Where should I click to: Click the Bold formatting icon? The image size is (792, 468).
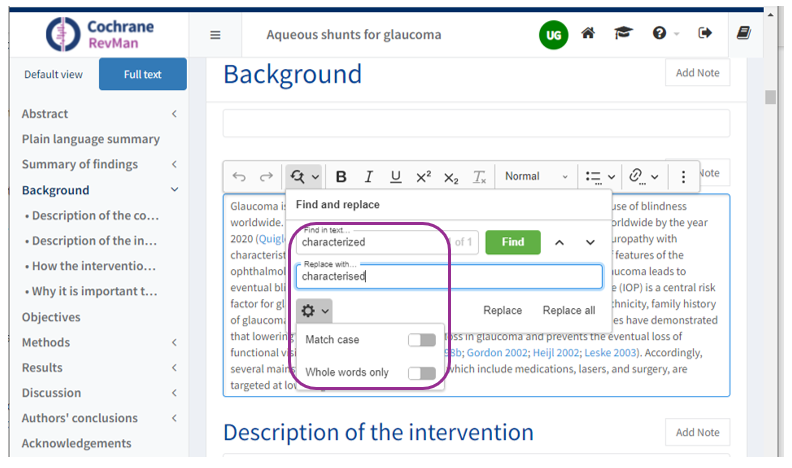pyautogui.click(x=341, y=177)
